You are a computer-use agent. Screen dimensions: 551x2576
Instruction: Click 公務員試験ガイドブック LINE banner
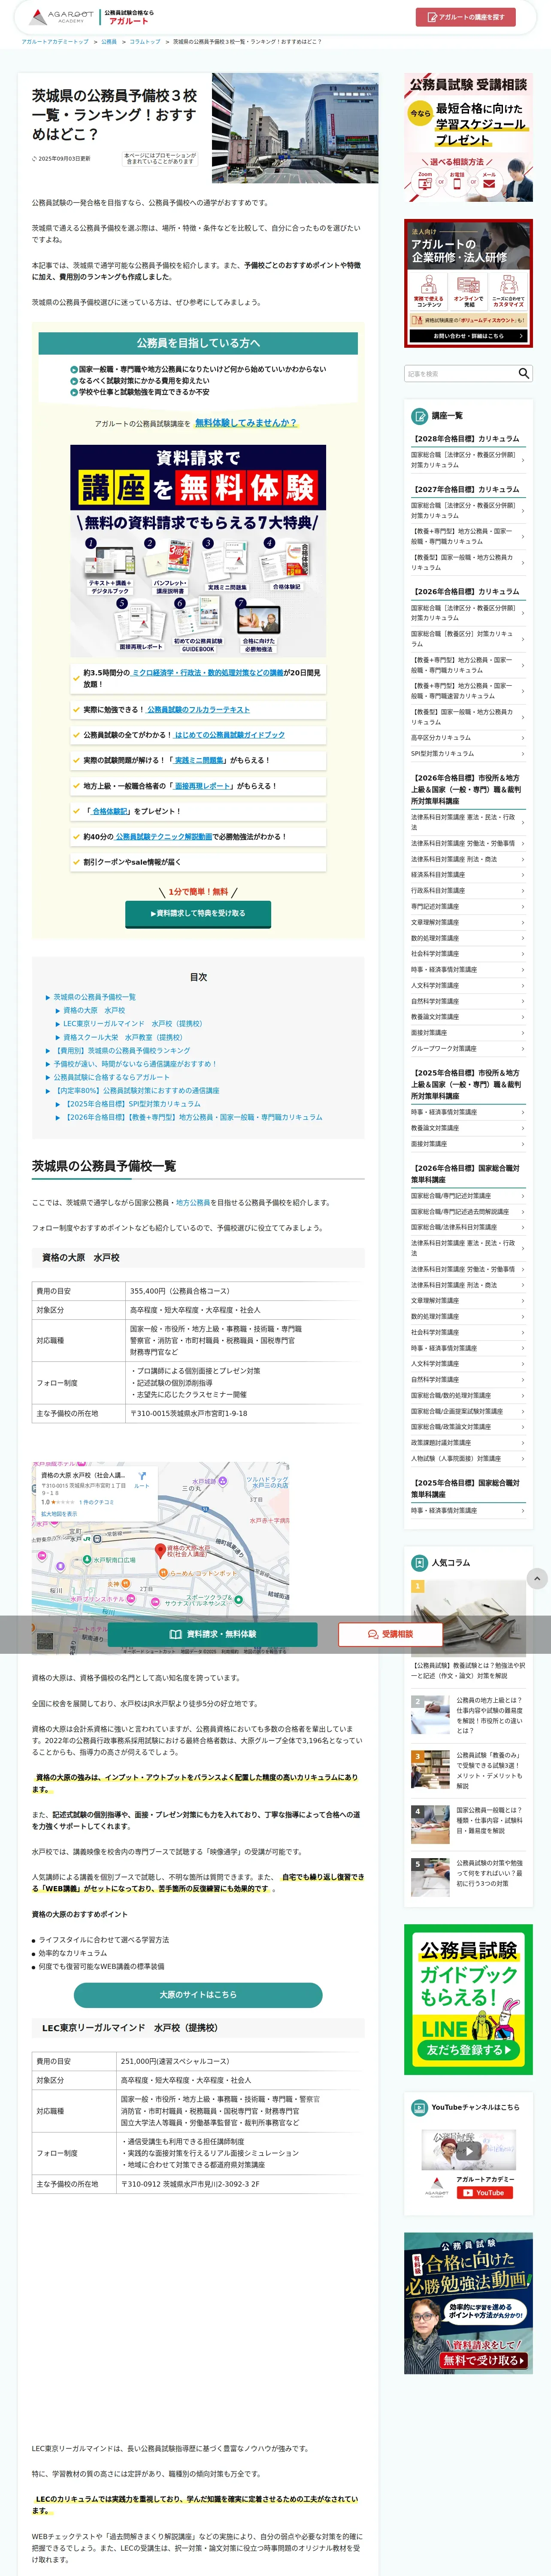[x=468, y=2000]
